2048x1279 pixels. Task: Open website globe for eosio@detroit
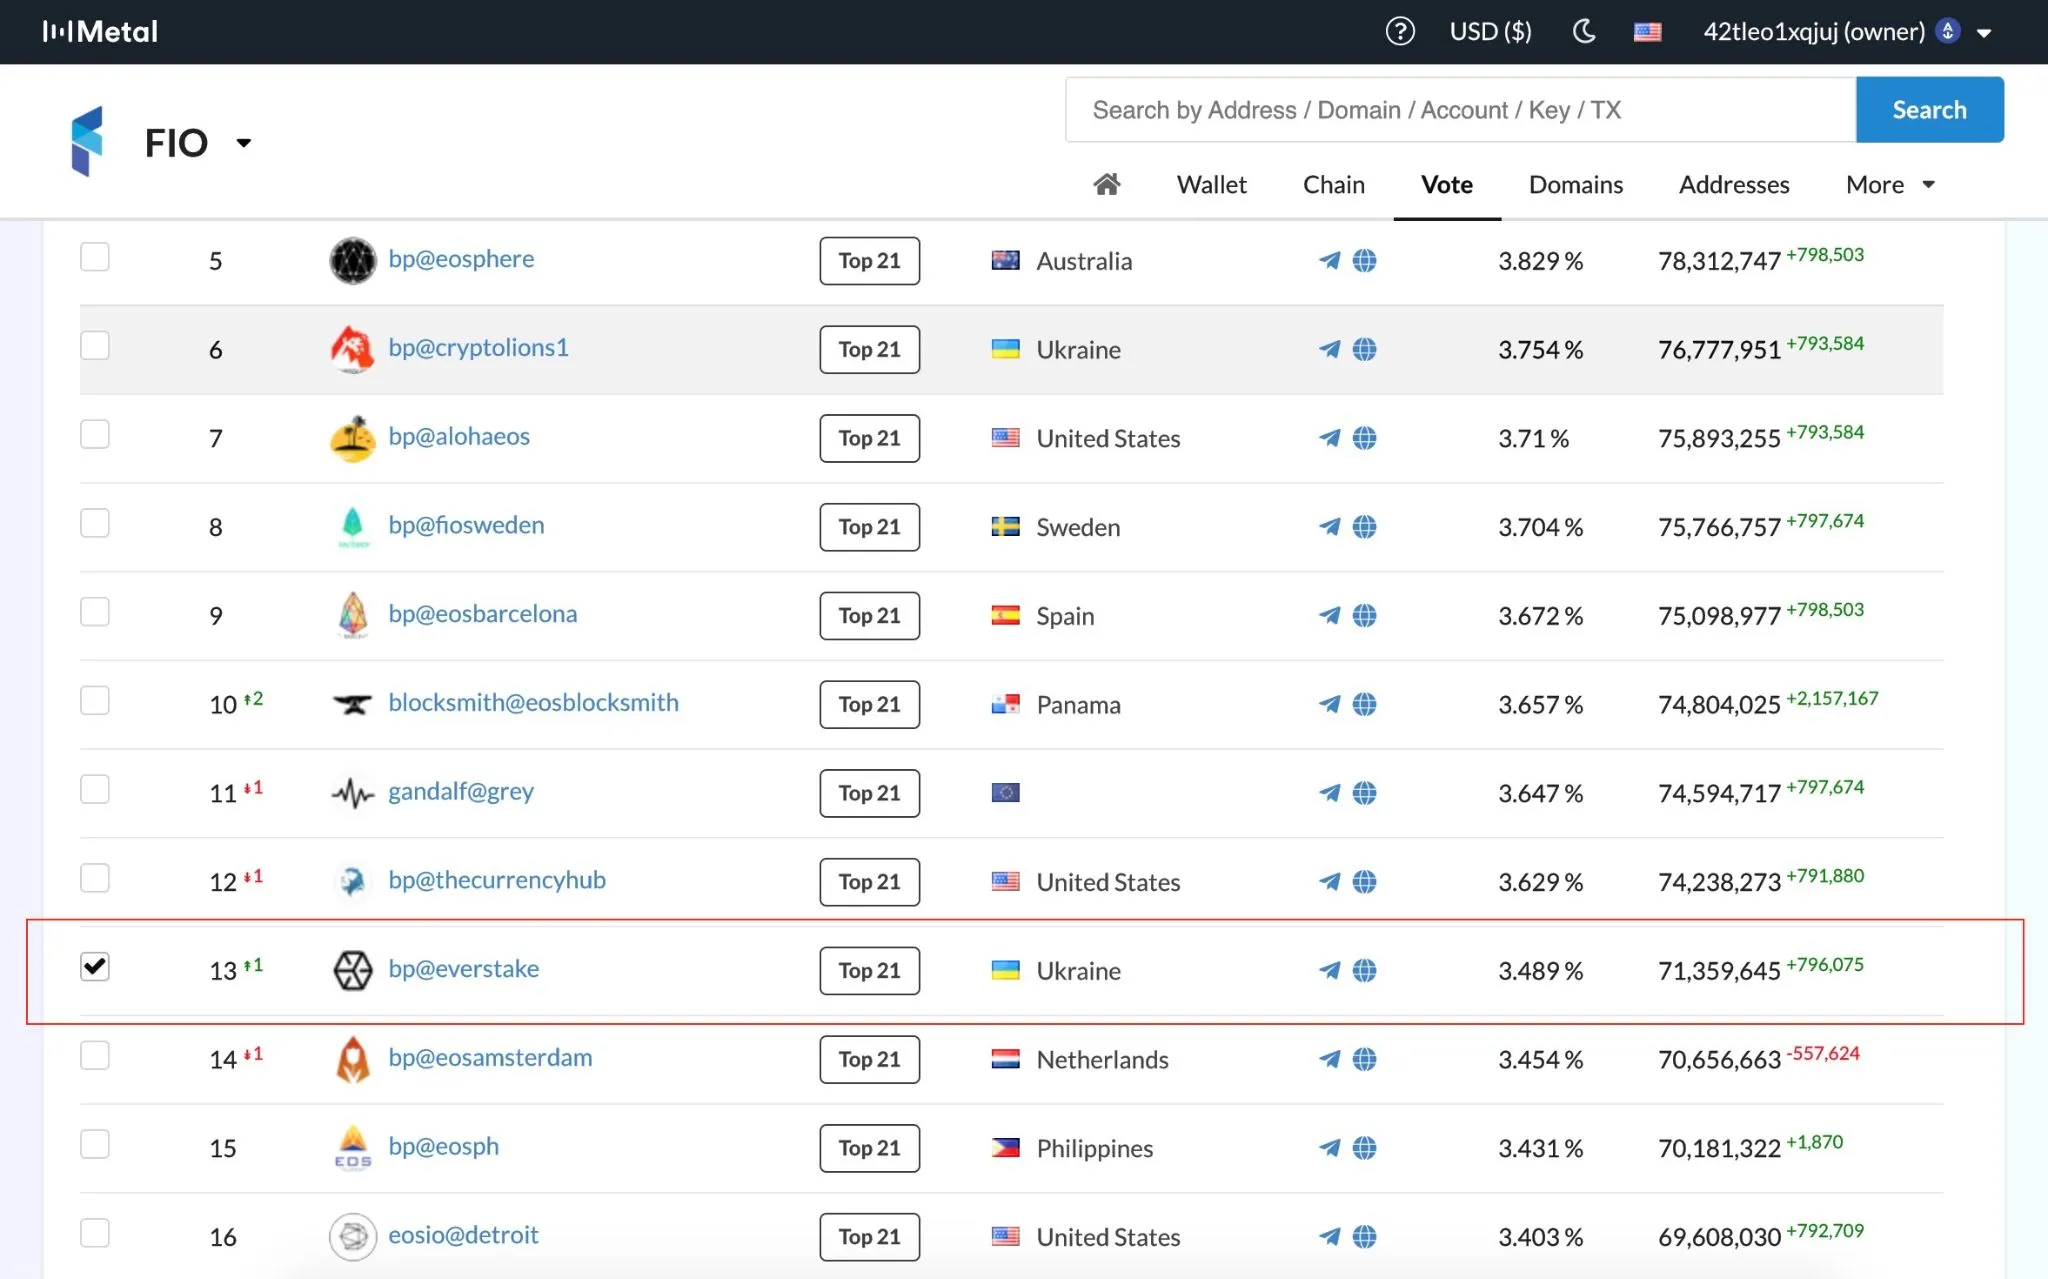[1364, 1236]
